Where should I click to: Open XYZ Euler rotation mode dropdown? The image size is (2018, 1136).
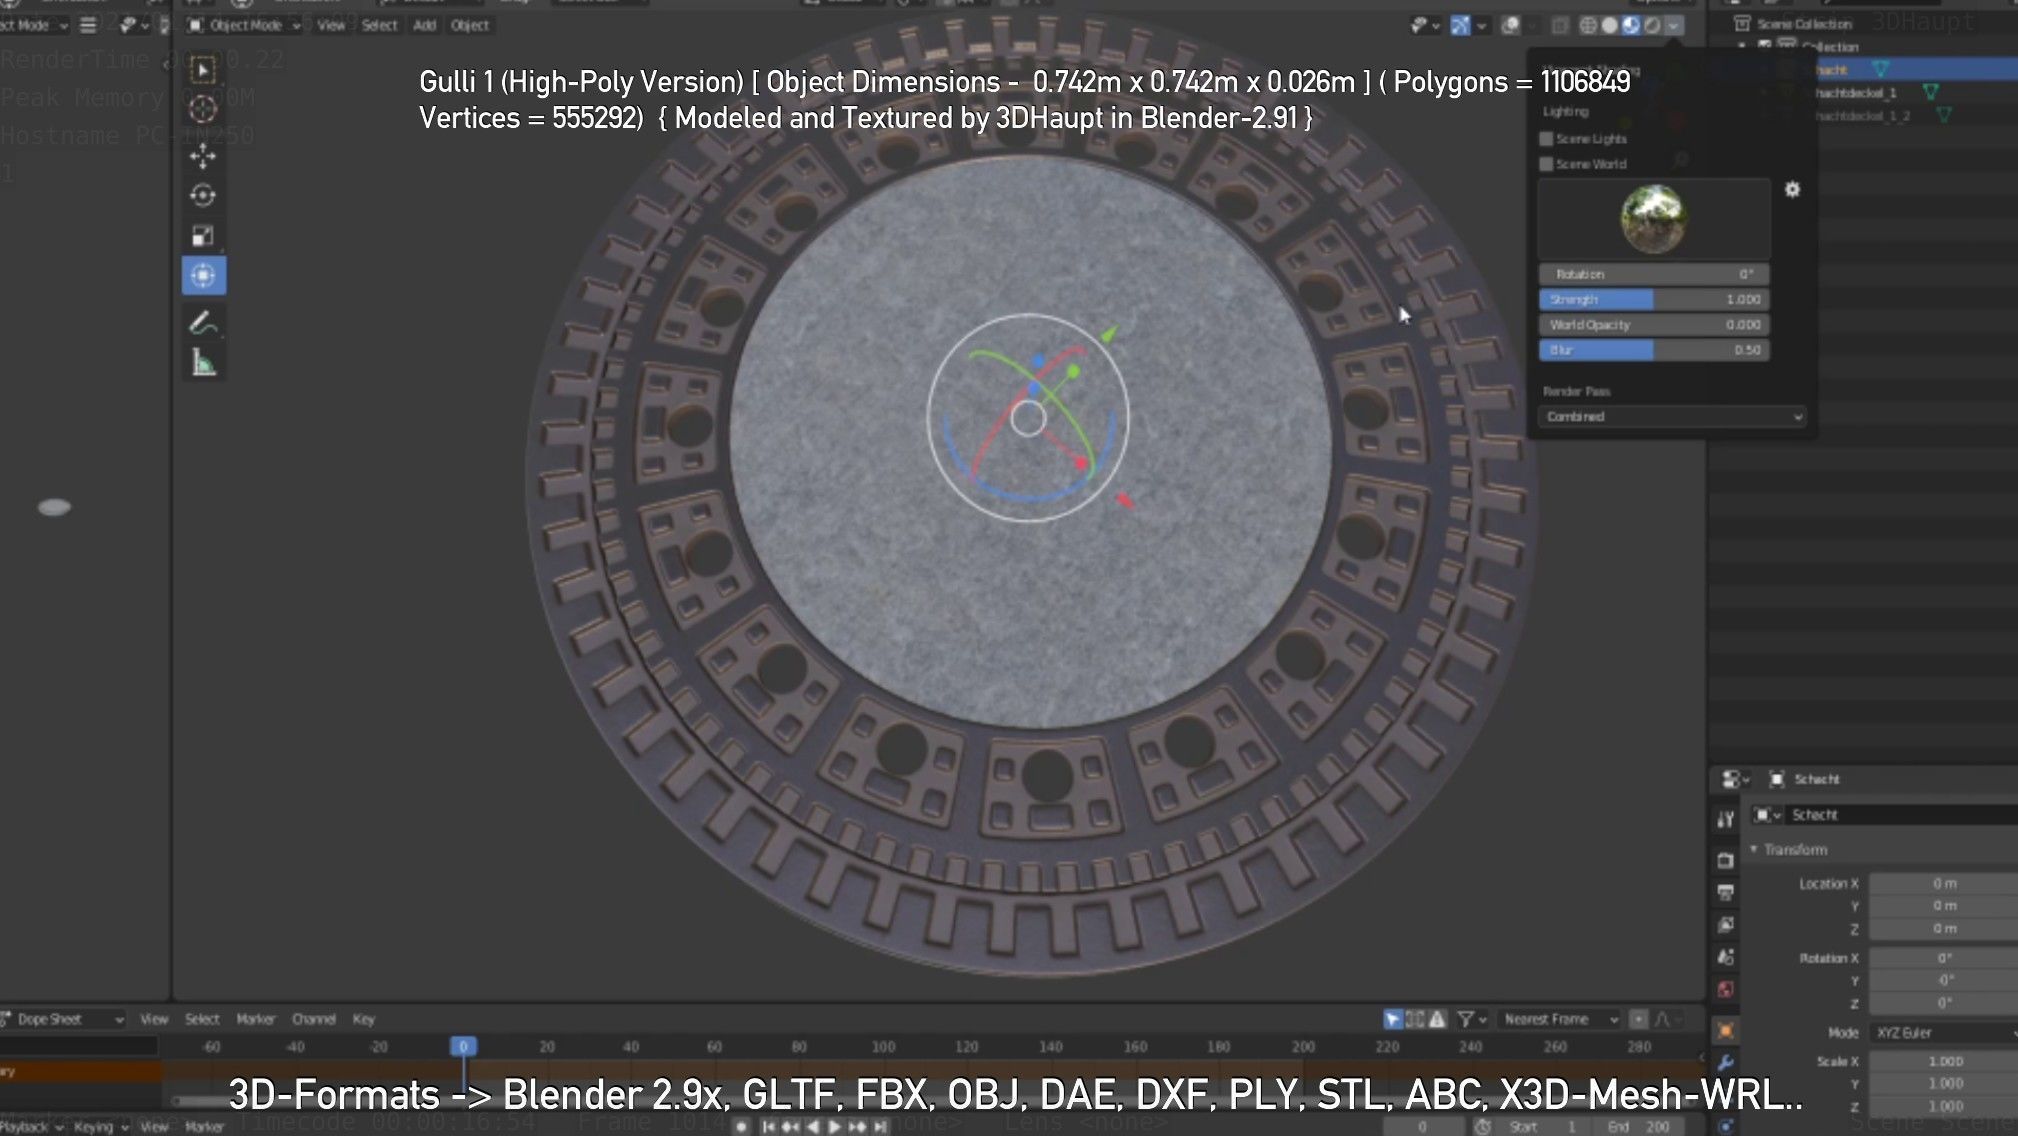(1944, 1033)
